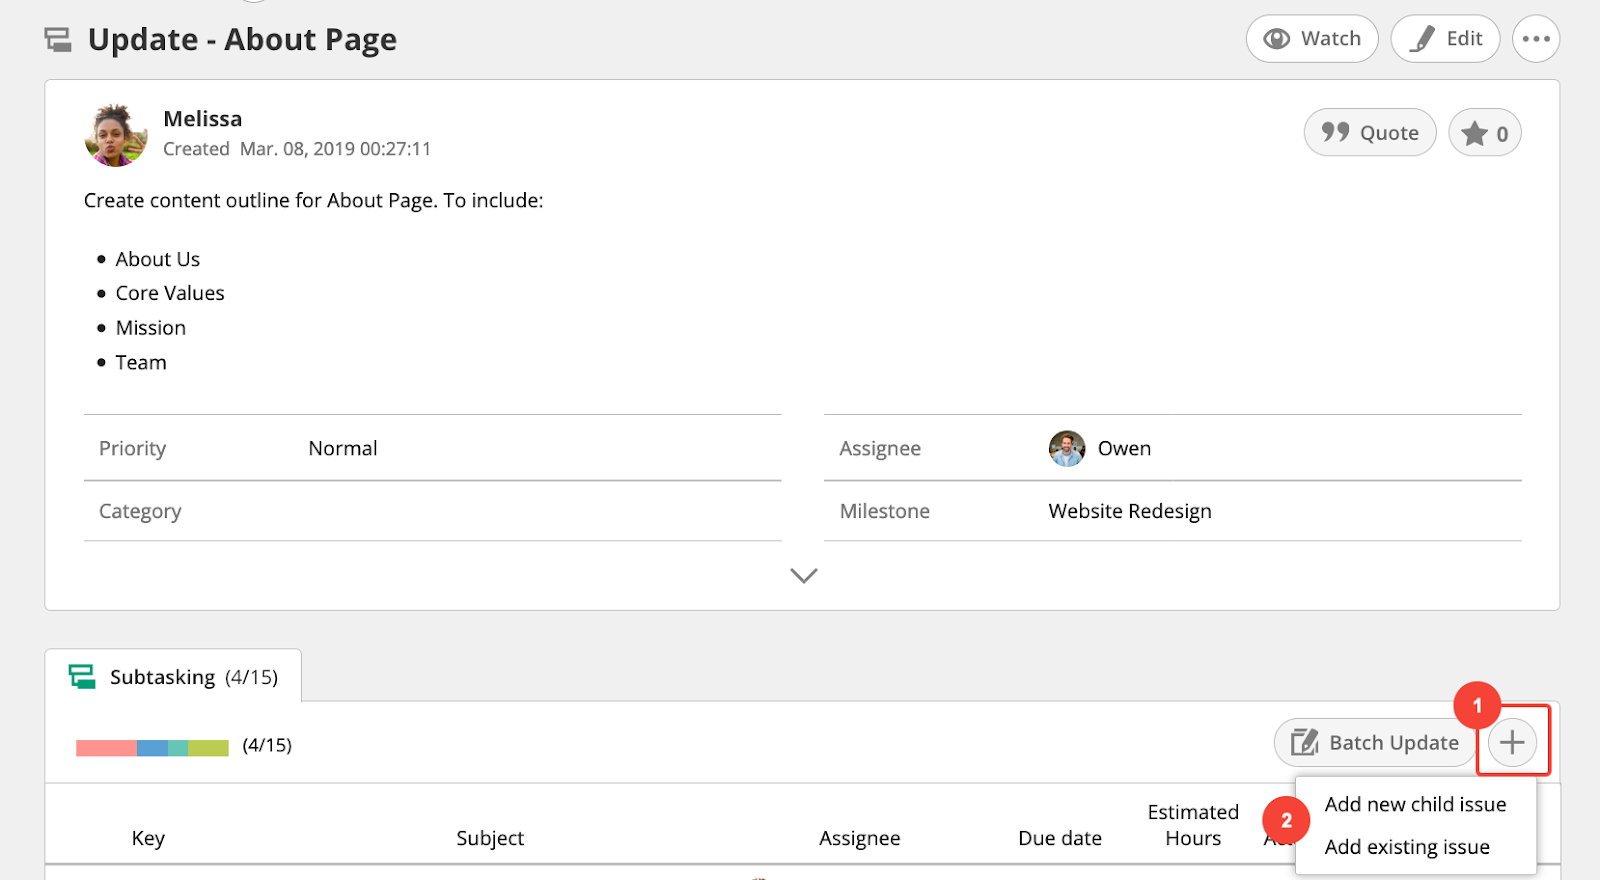Click Owen's assignee avatar
1600x880 pixels.
pyautogui.click(x=1067, y=449)
